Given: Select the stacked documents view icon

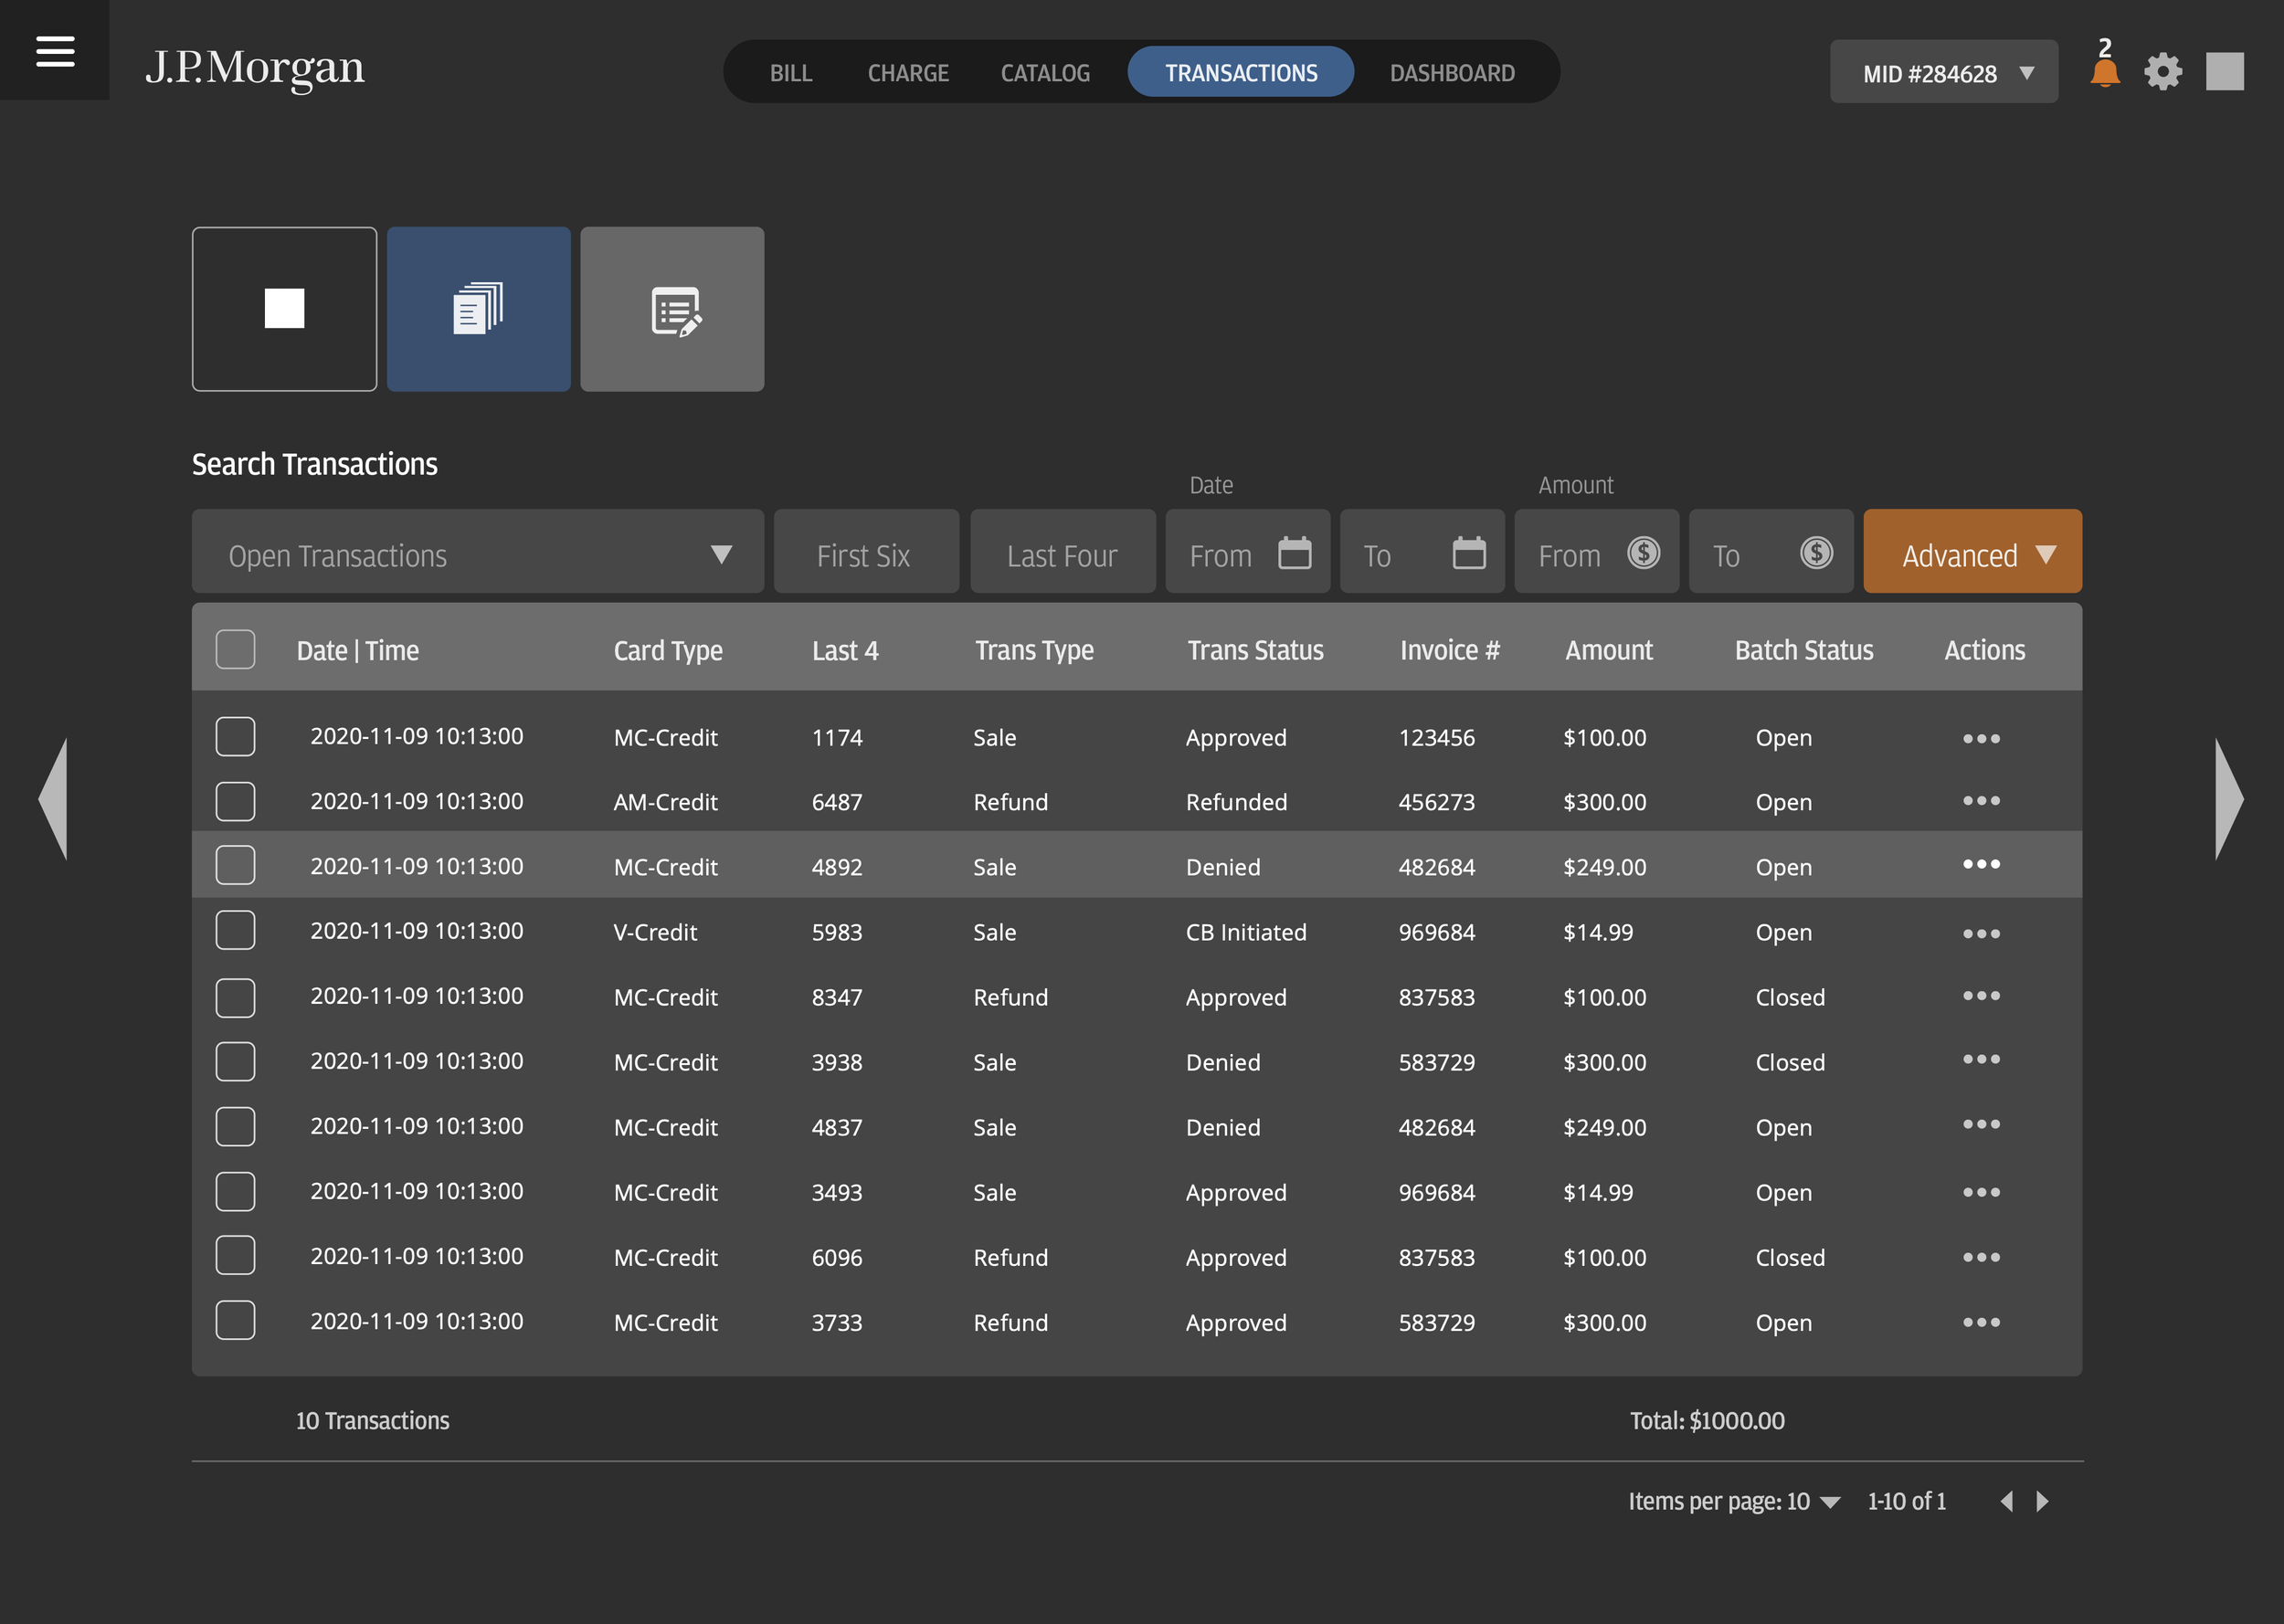Looking at the screenshot, I should [x=478, y=308].
